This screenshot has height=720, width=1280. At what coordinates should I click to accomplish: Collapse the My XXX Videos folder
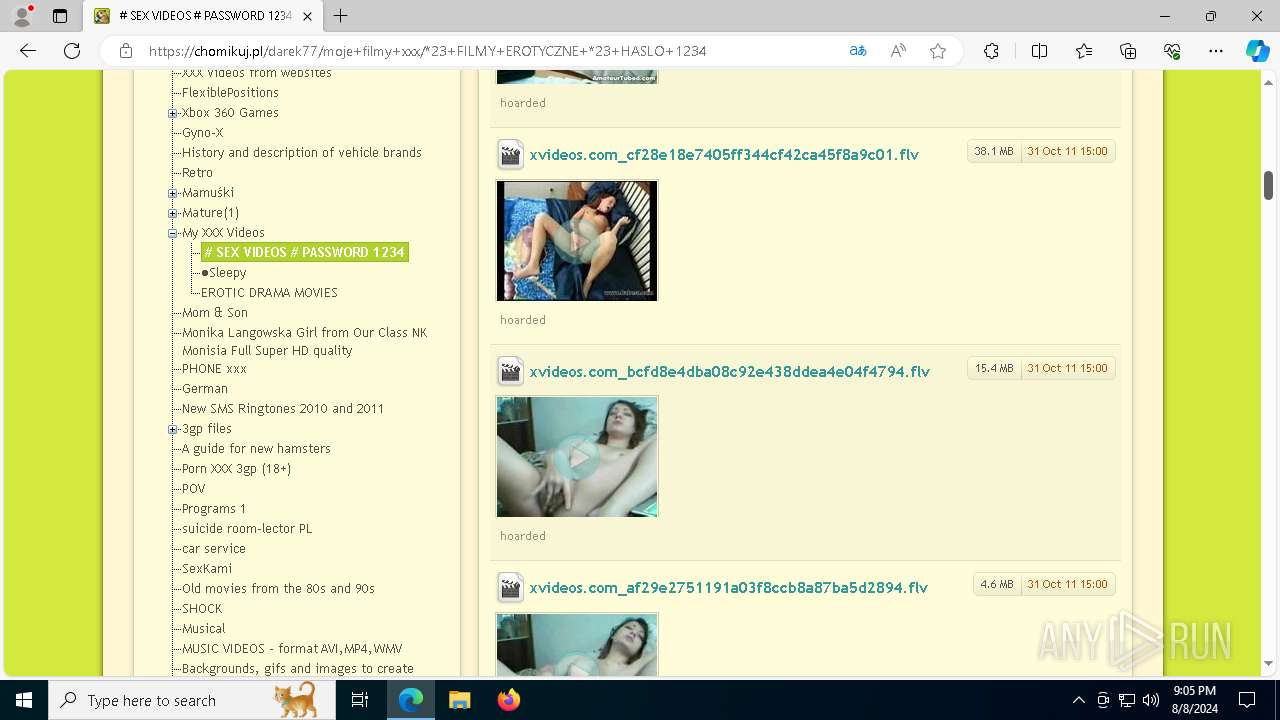click(173, 233)
